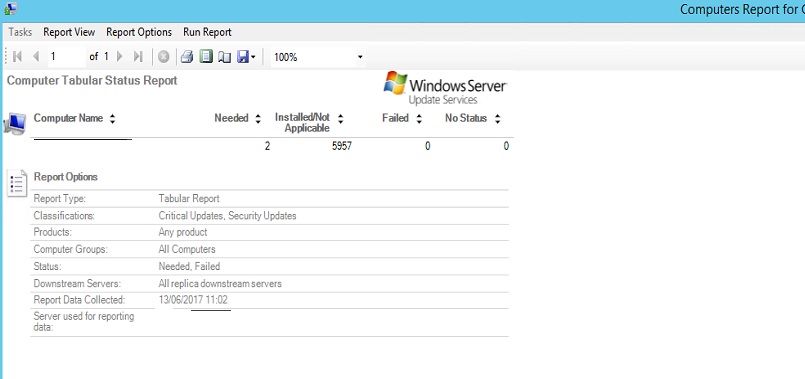Go to the first page of report

point(17,57)
